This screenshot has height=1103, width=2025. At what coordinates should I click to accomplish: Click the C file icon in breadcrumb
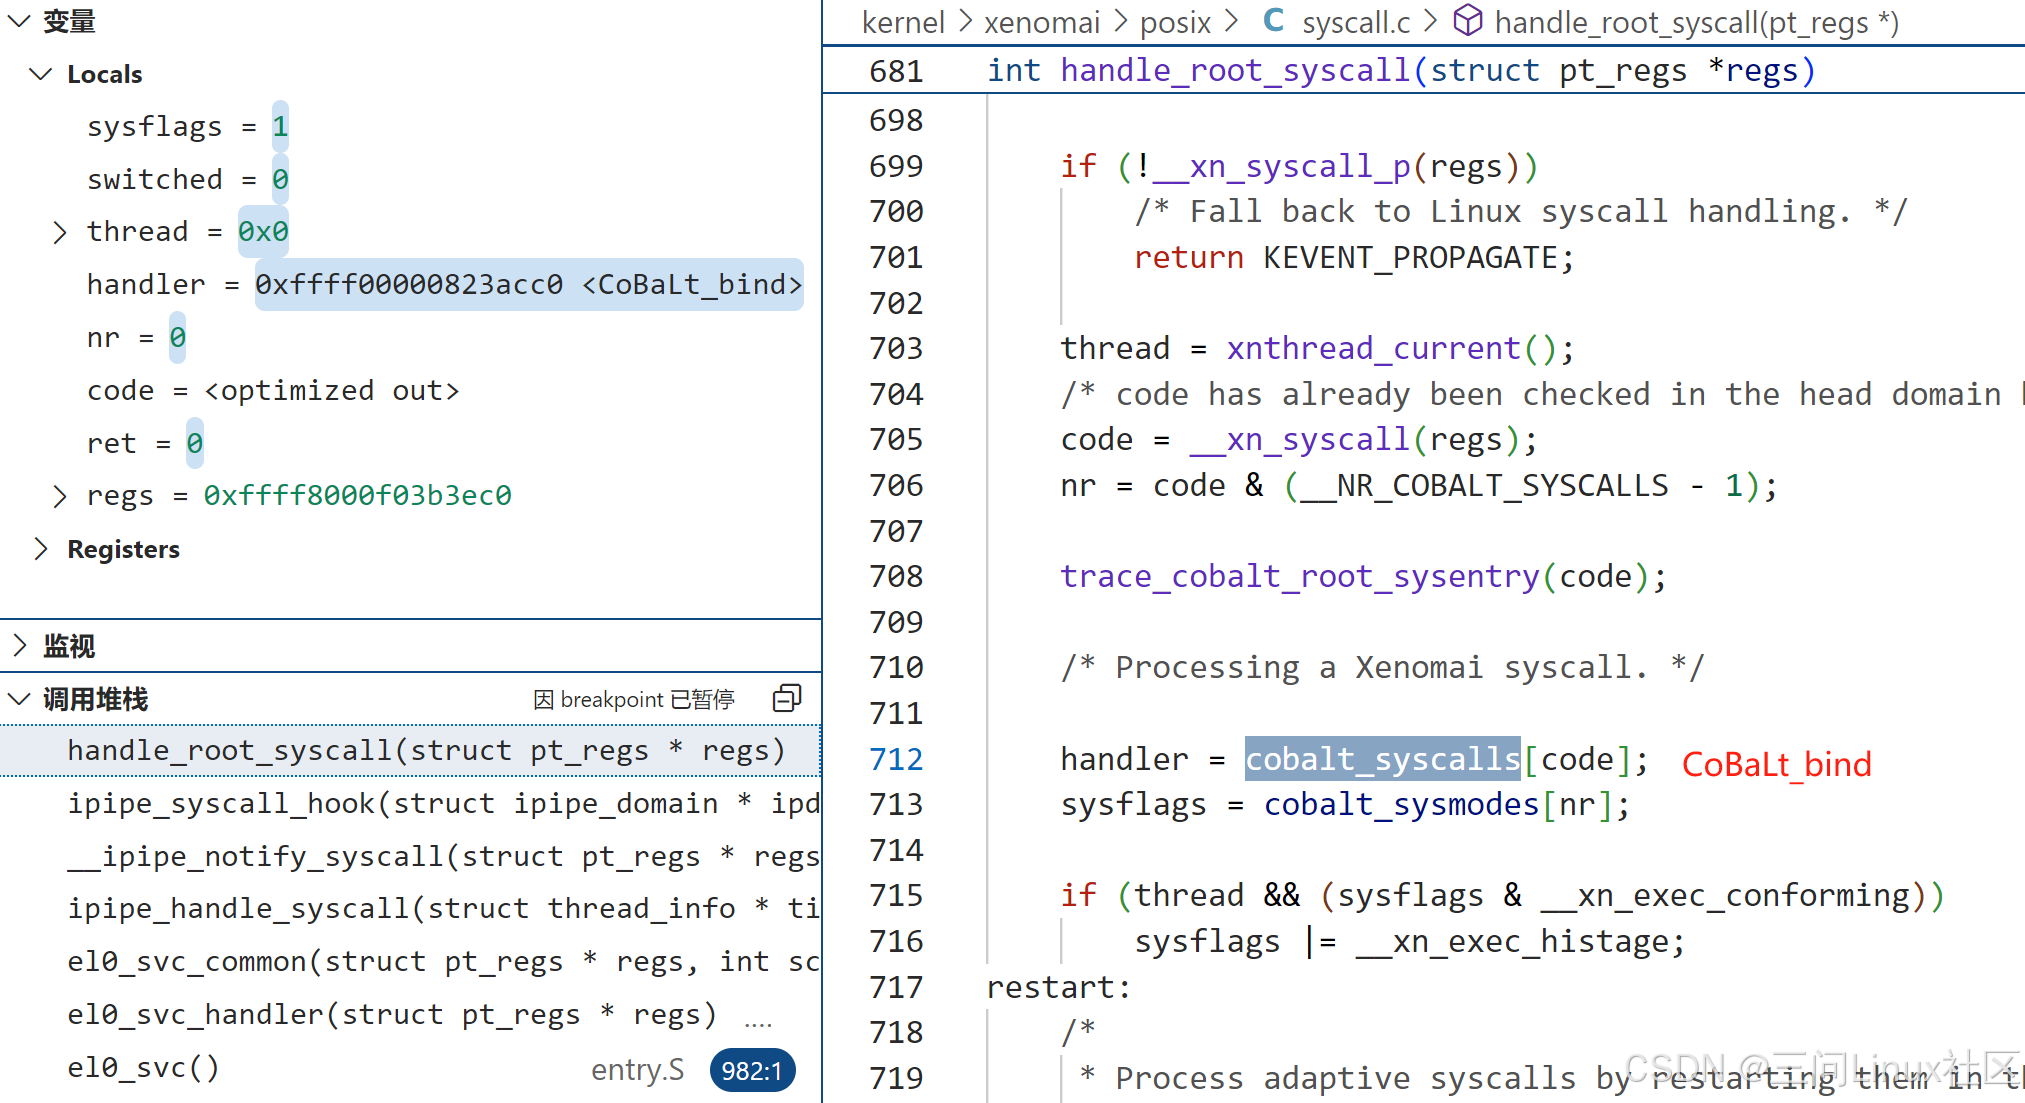click(x=1273, y=21)
